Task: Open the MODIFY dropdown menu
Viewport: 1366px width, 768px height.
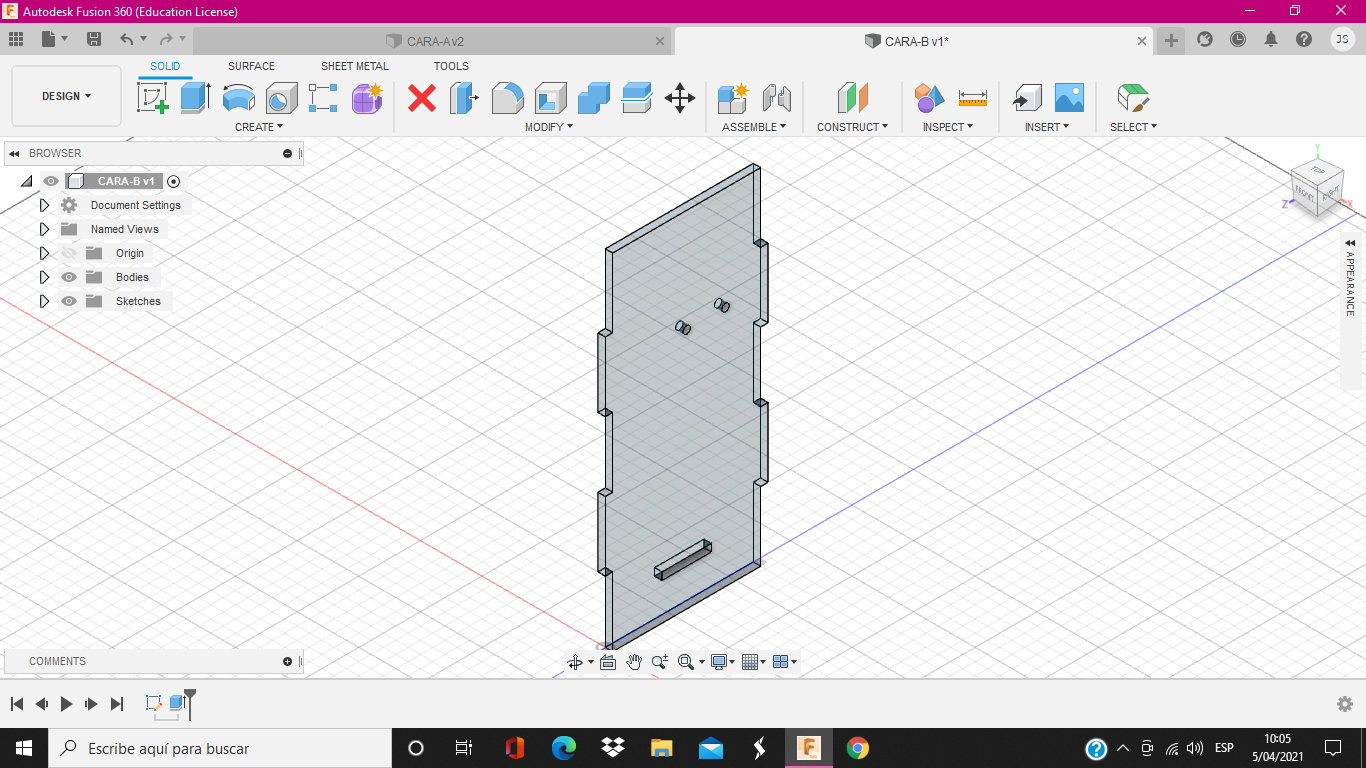Action: 549,127
